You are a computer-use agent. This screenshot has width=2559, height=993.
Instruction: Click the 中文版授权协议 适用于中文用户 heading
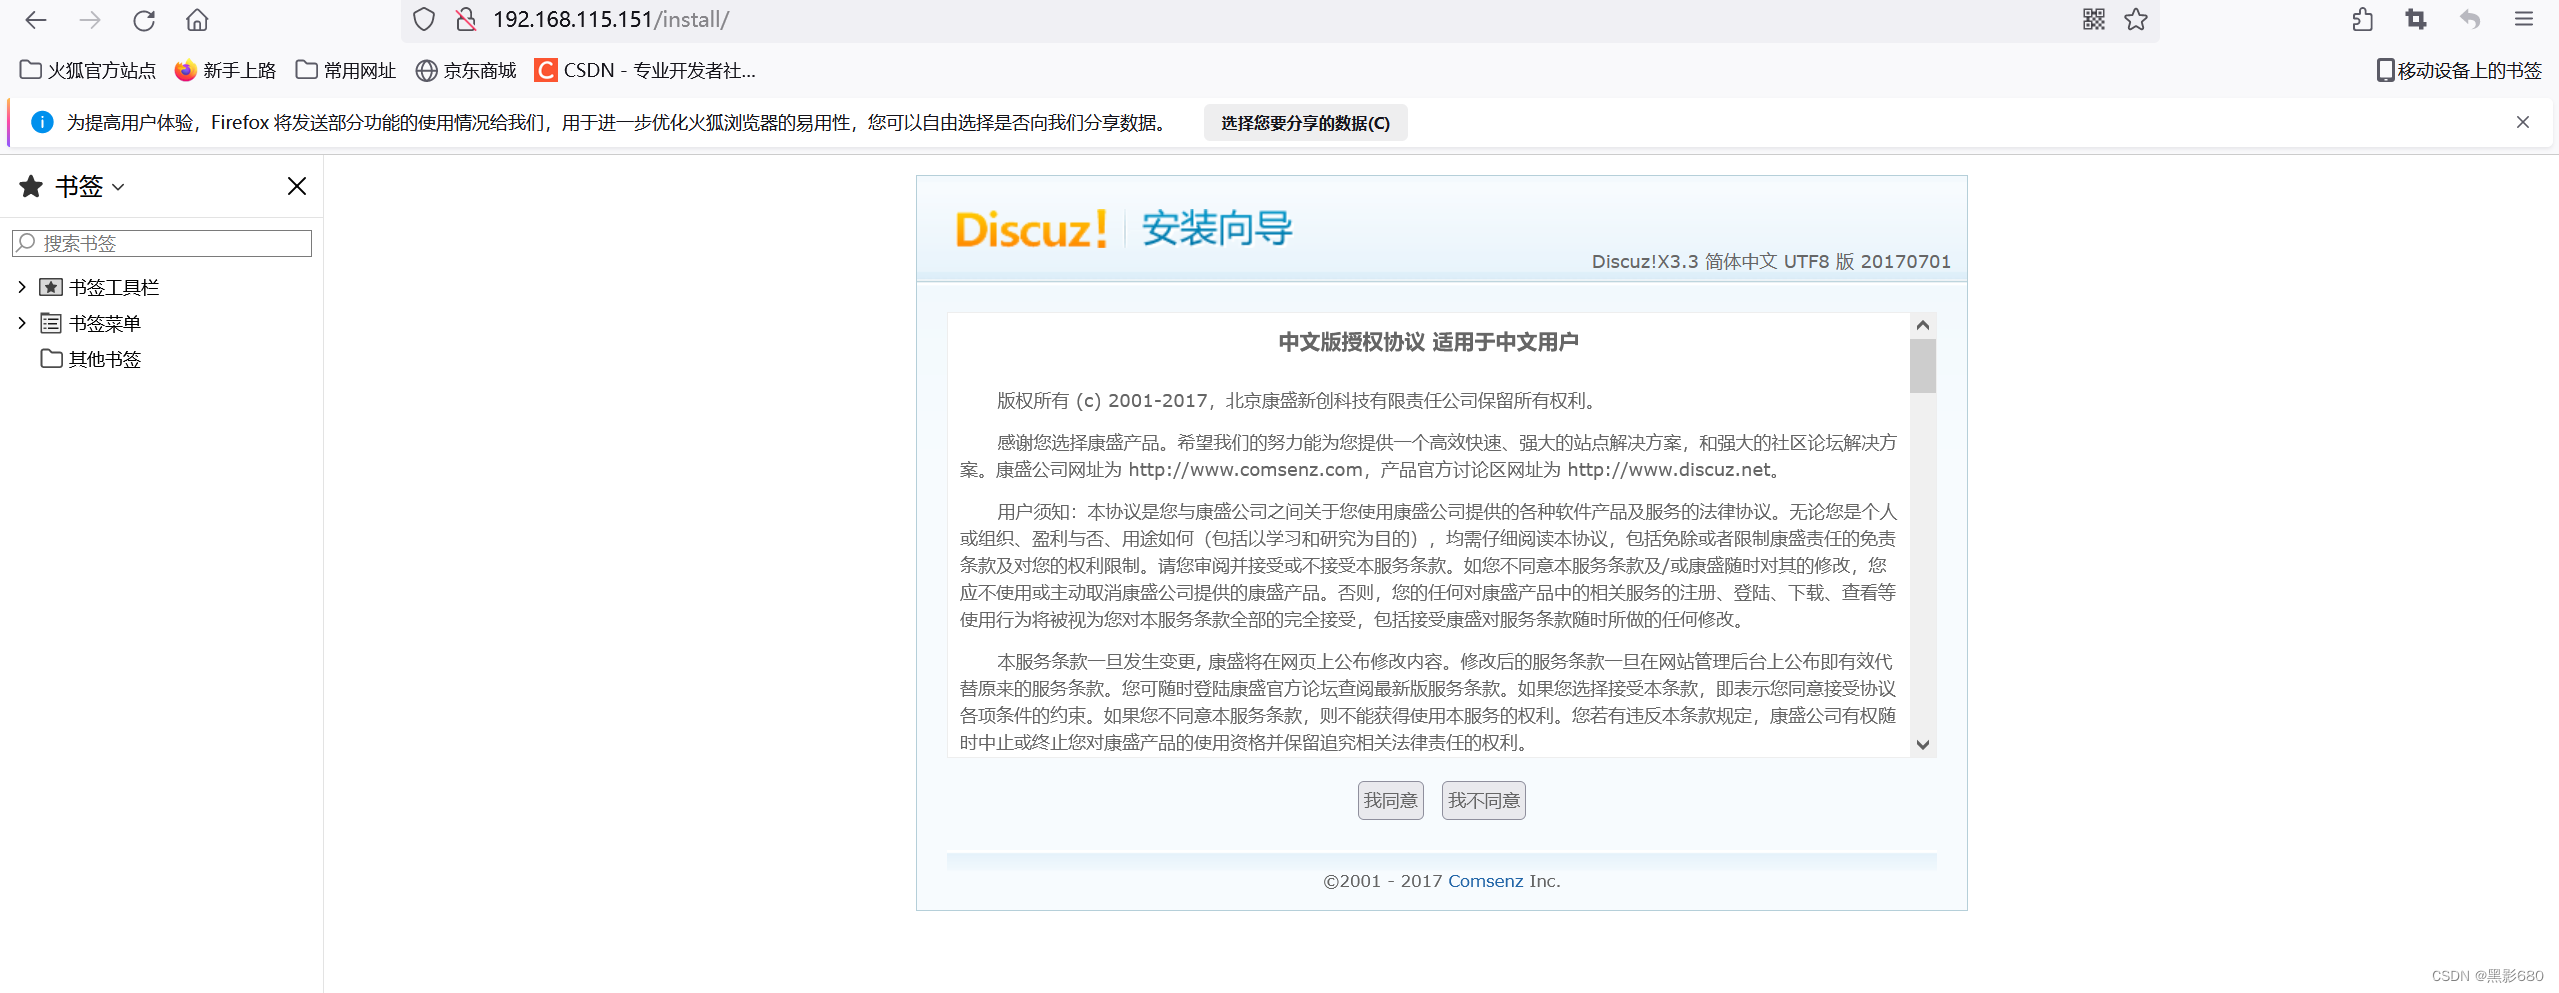(1428, 342)
